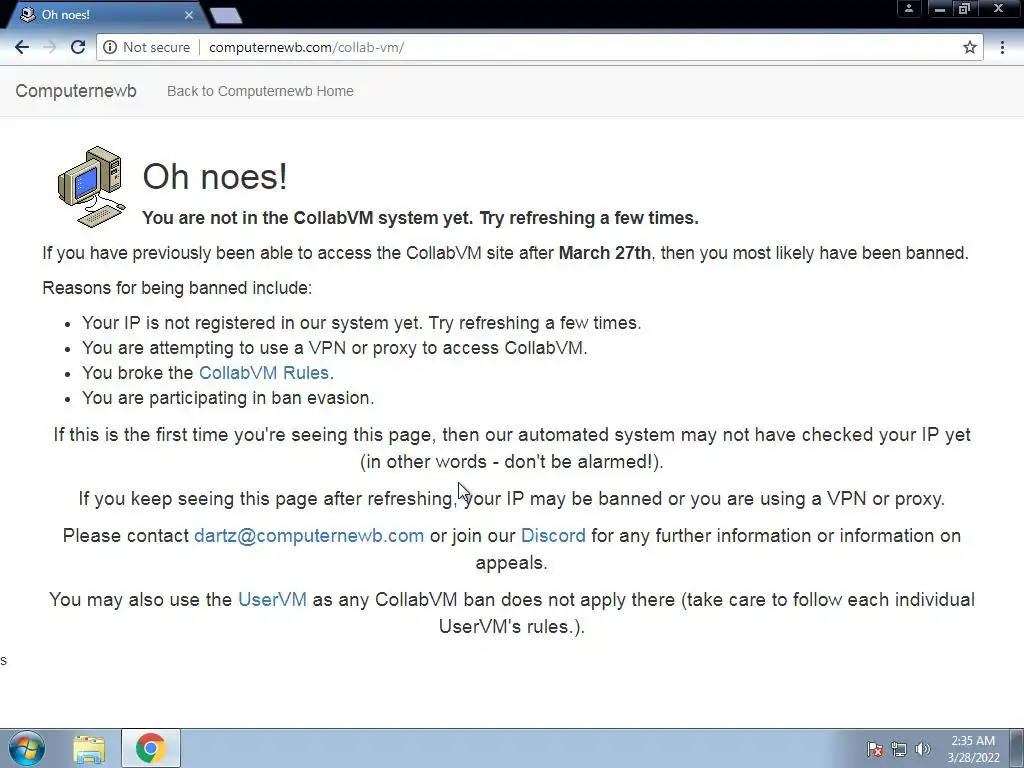Click 'You are participating in ban evasion.'

(228, 398)
